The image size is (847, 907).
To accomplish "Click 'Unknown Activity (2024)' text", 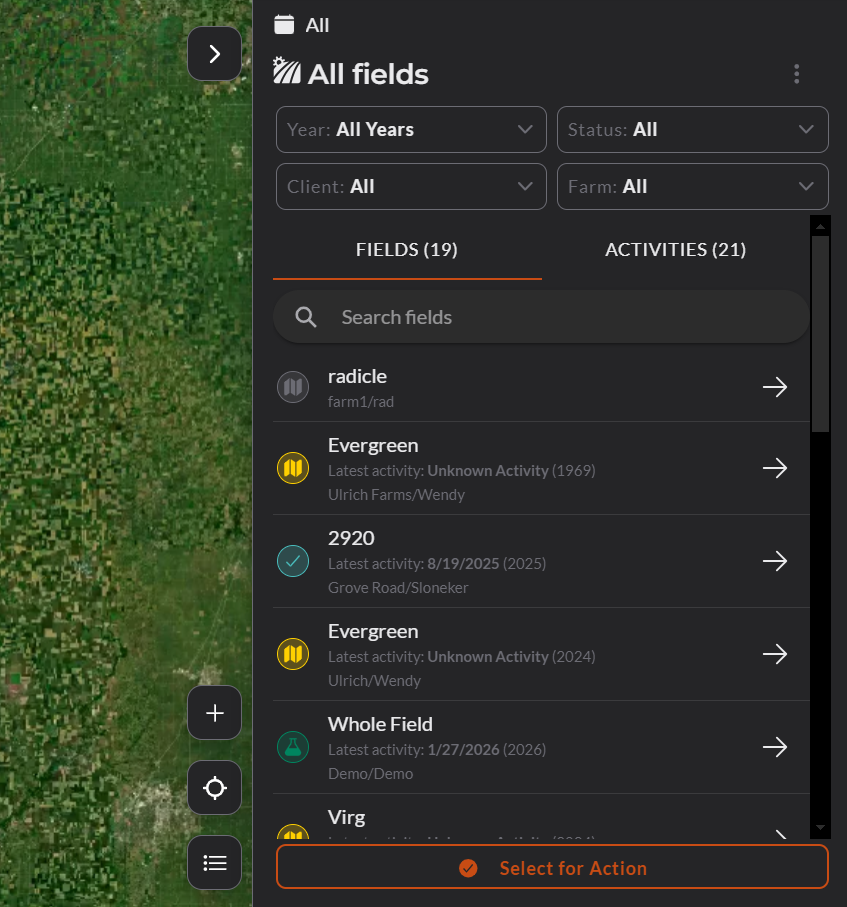I will point(511,657).
